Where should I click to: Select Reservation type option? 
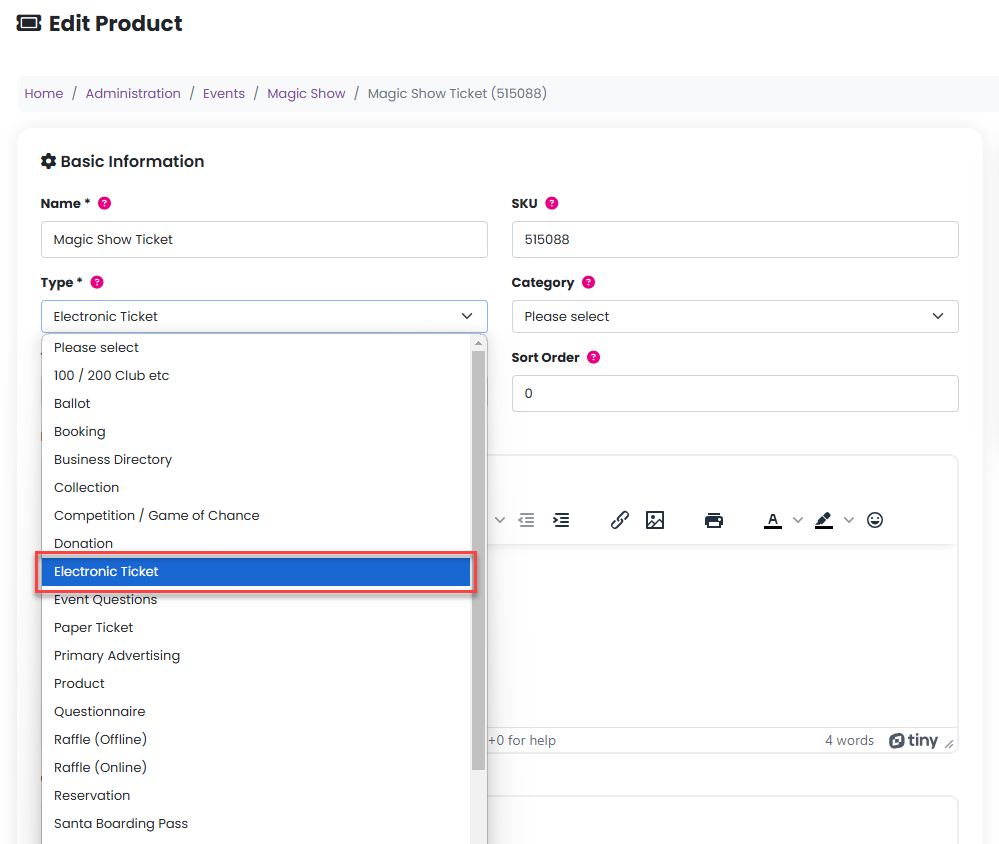(x=256, y=796)
